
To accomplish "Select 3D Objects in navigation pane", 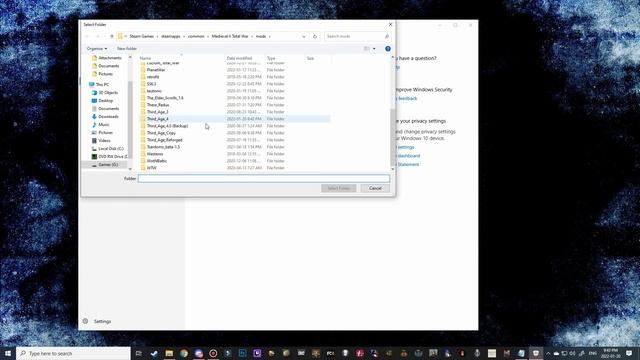I will [x=108, y=93].
